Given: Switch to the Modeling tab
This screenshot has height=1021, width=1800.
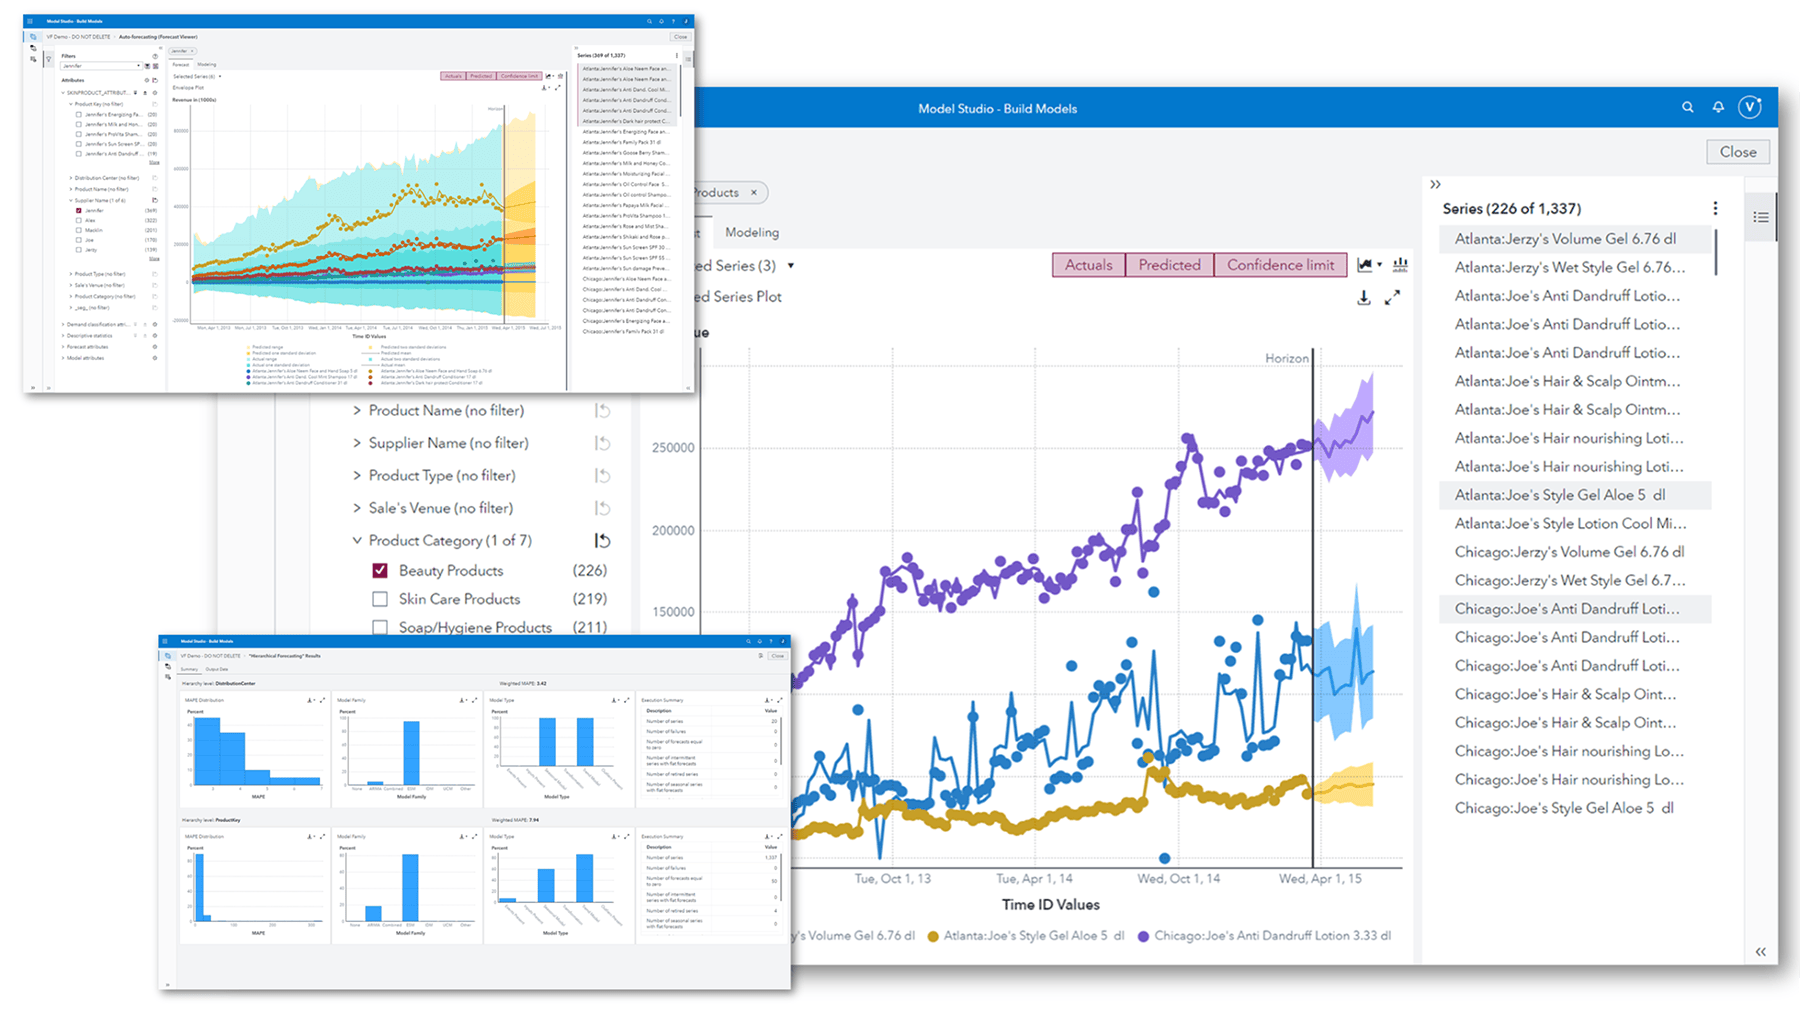Looking at the screenshot, I should (x=751, y=232).
